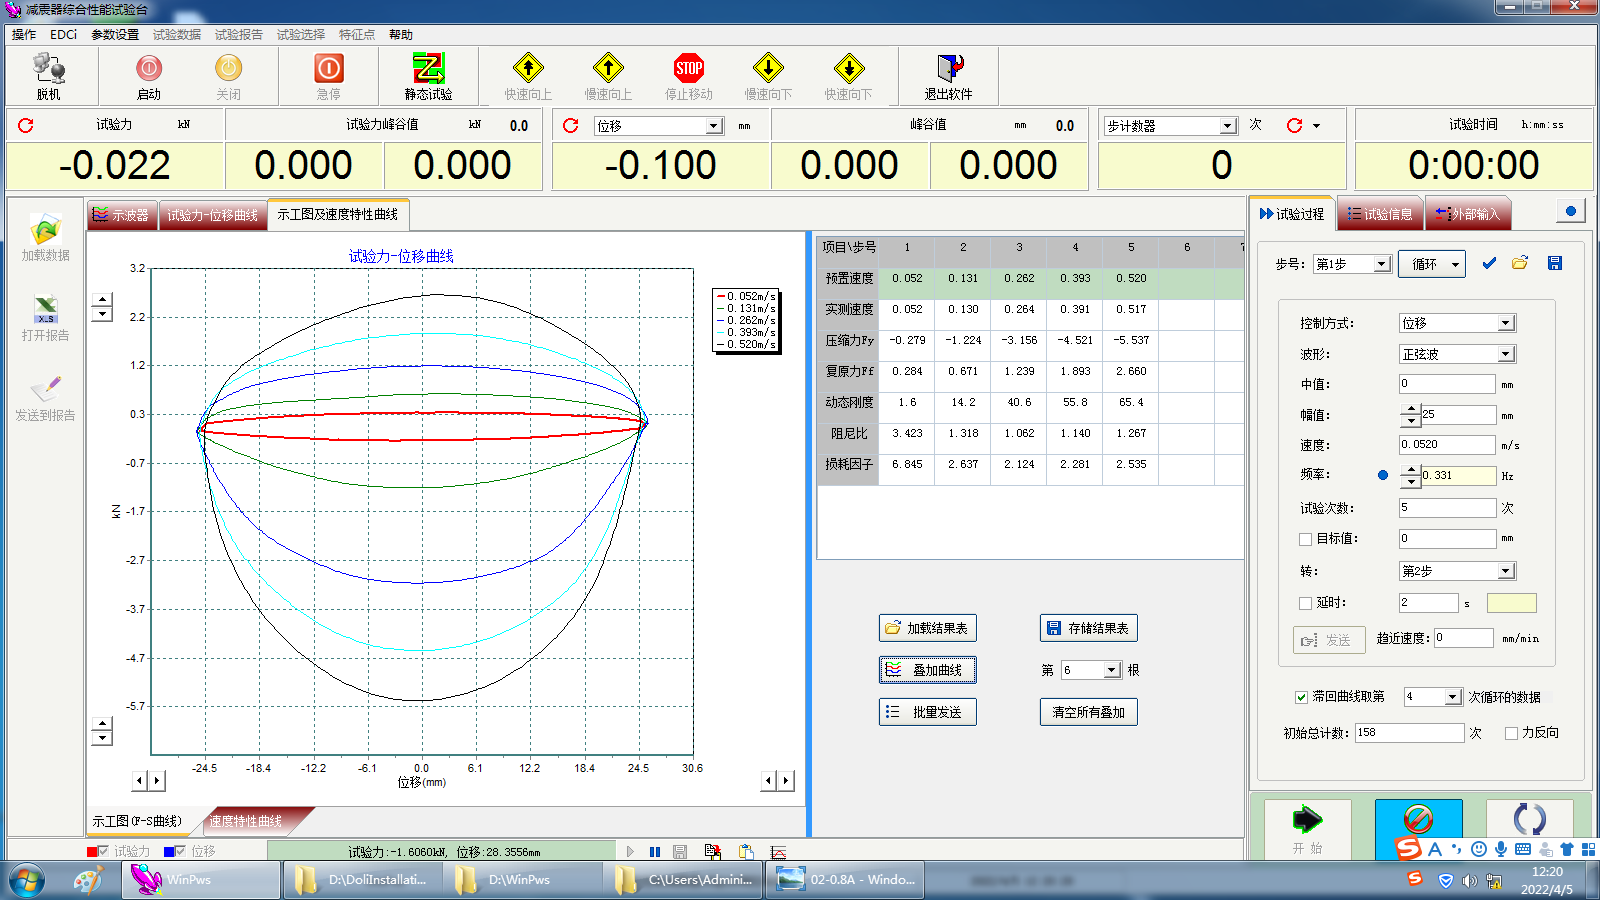Open the 波形 waveform dropdown
The width and height of the screenshot is (1600, 900).
[x=1506, y=354]
